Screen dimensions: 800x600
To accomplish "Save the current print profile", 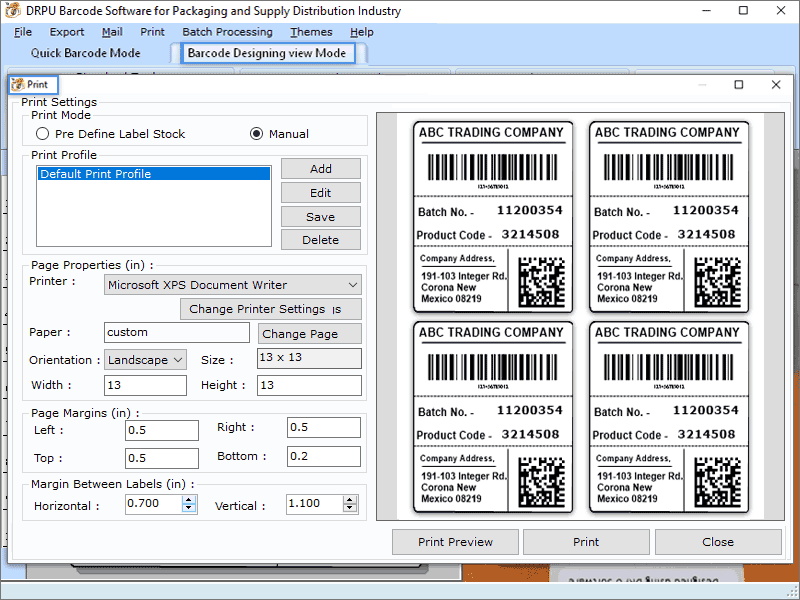I will 320,216.
